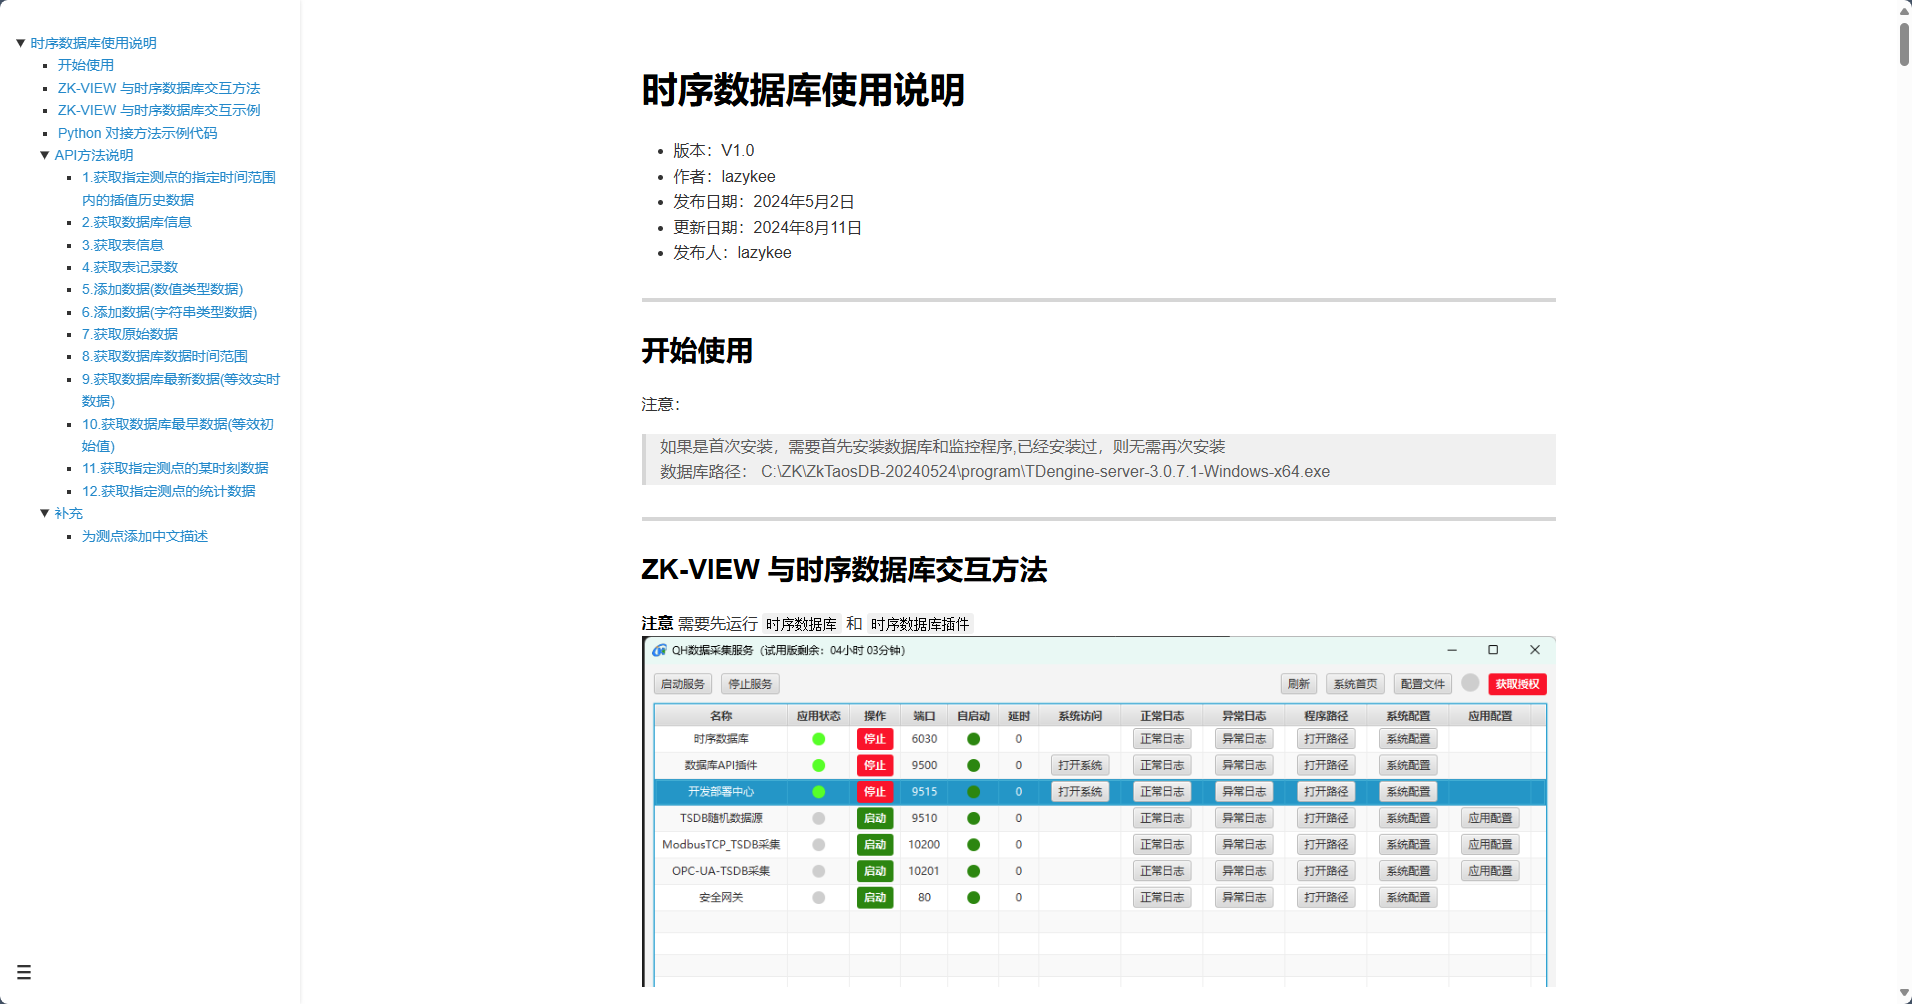This screenshot has height=1004, width=1912.
Task: Open 应用配置 for OPC-UA-TSDB采集
Action: [1490, 870]
